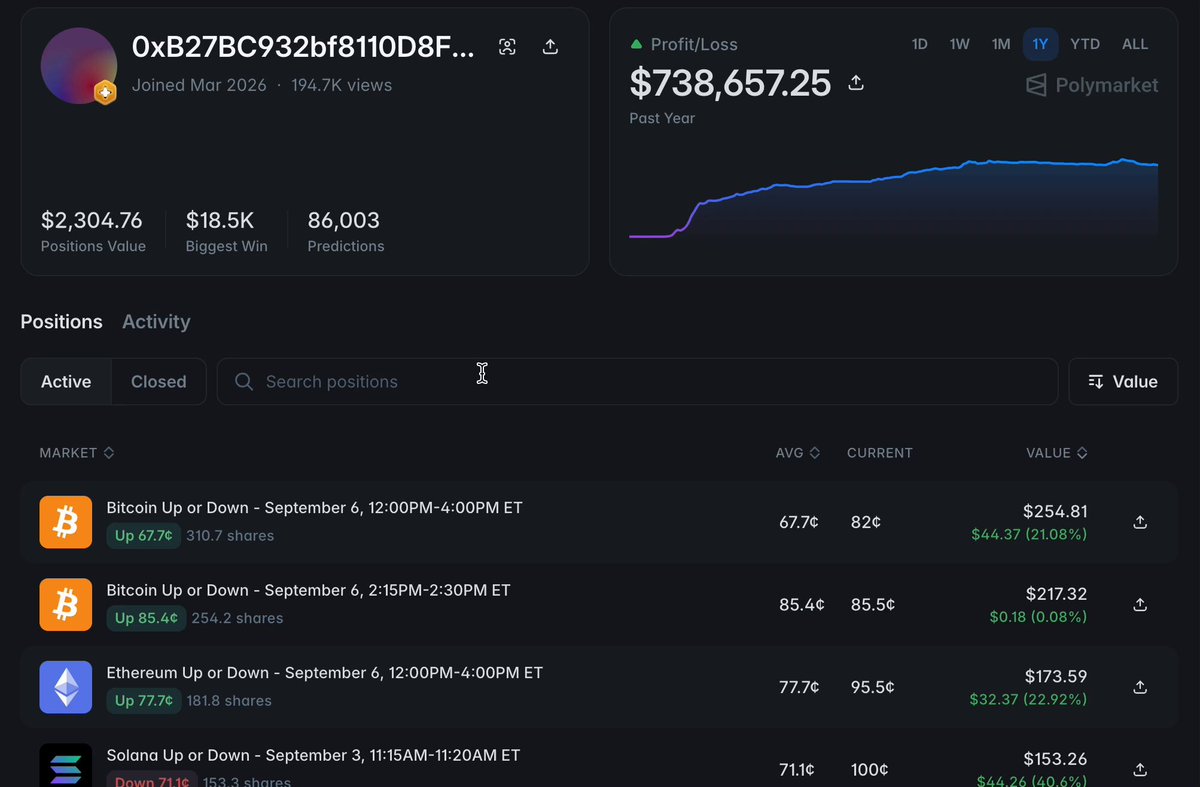Sort positions by the MARKET column header
Screen dimensions: 1200x787
click(77, 453)
